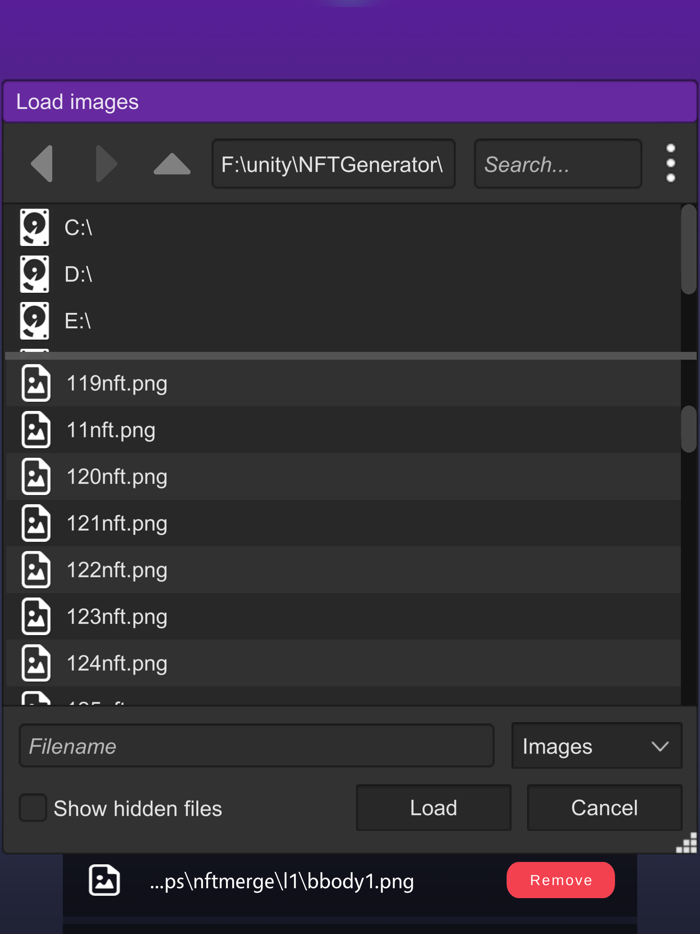Image resolution: width=700 pixels, height=934 pixels.
Task: Enable Show hidden files
Action: click(x=31, y=808)
